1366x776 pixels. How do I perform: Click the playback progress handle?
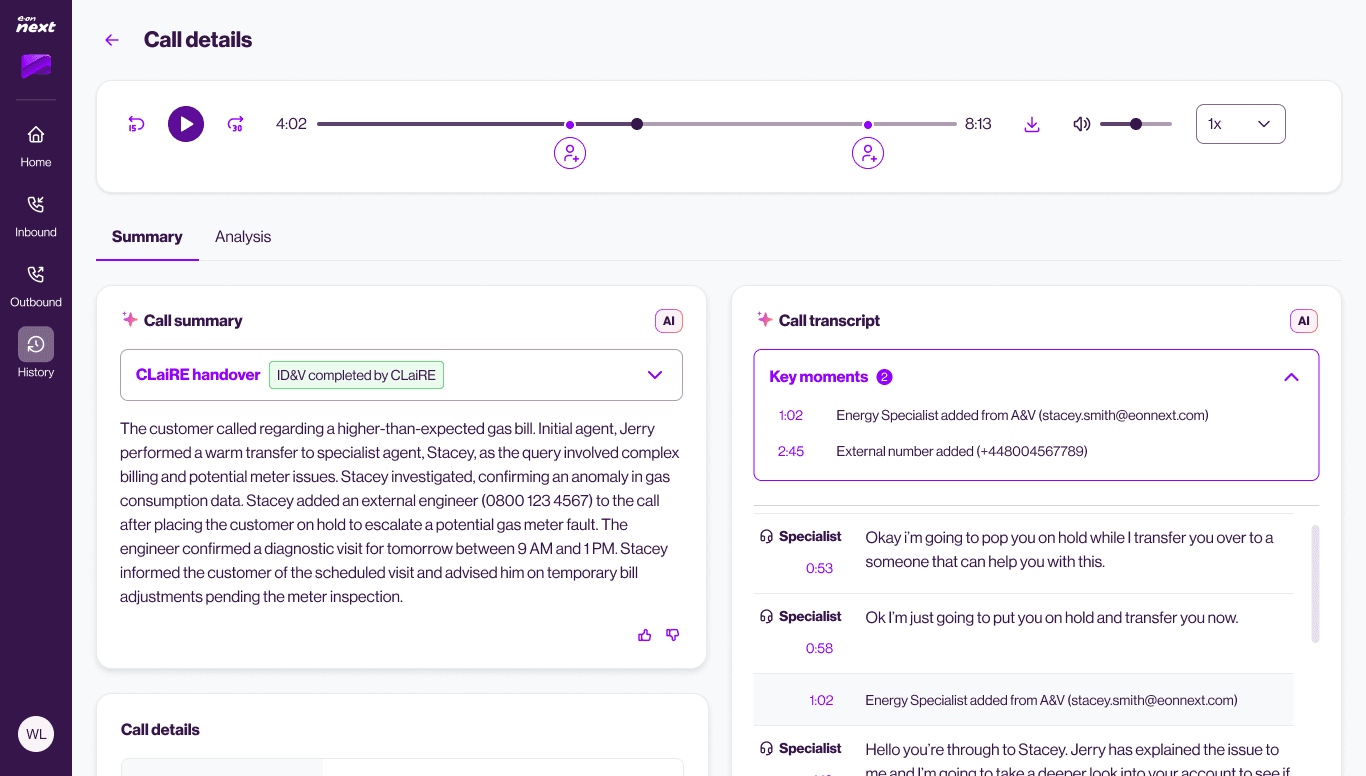click(x=637, y=124)
